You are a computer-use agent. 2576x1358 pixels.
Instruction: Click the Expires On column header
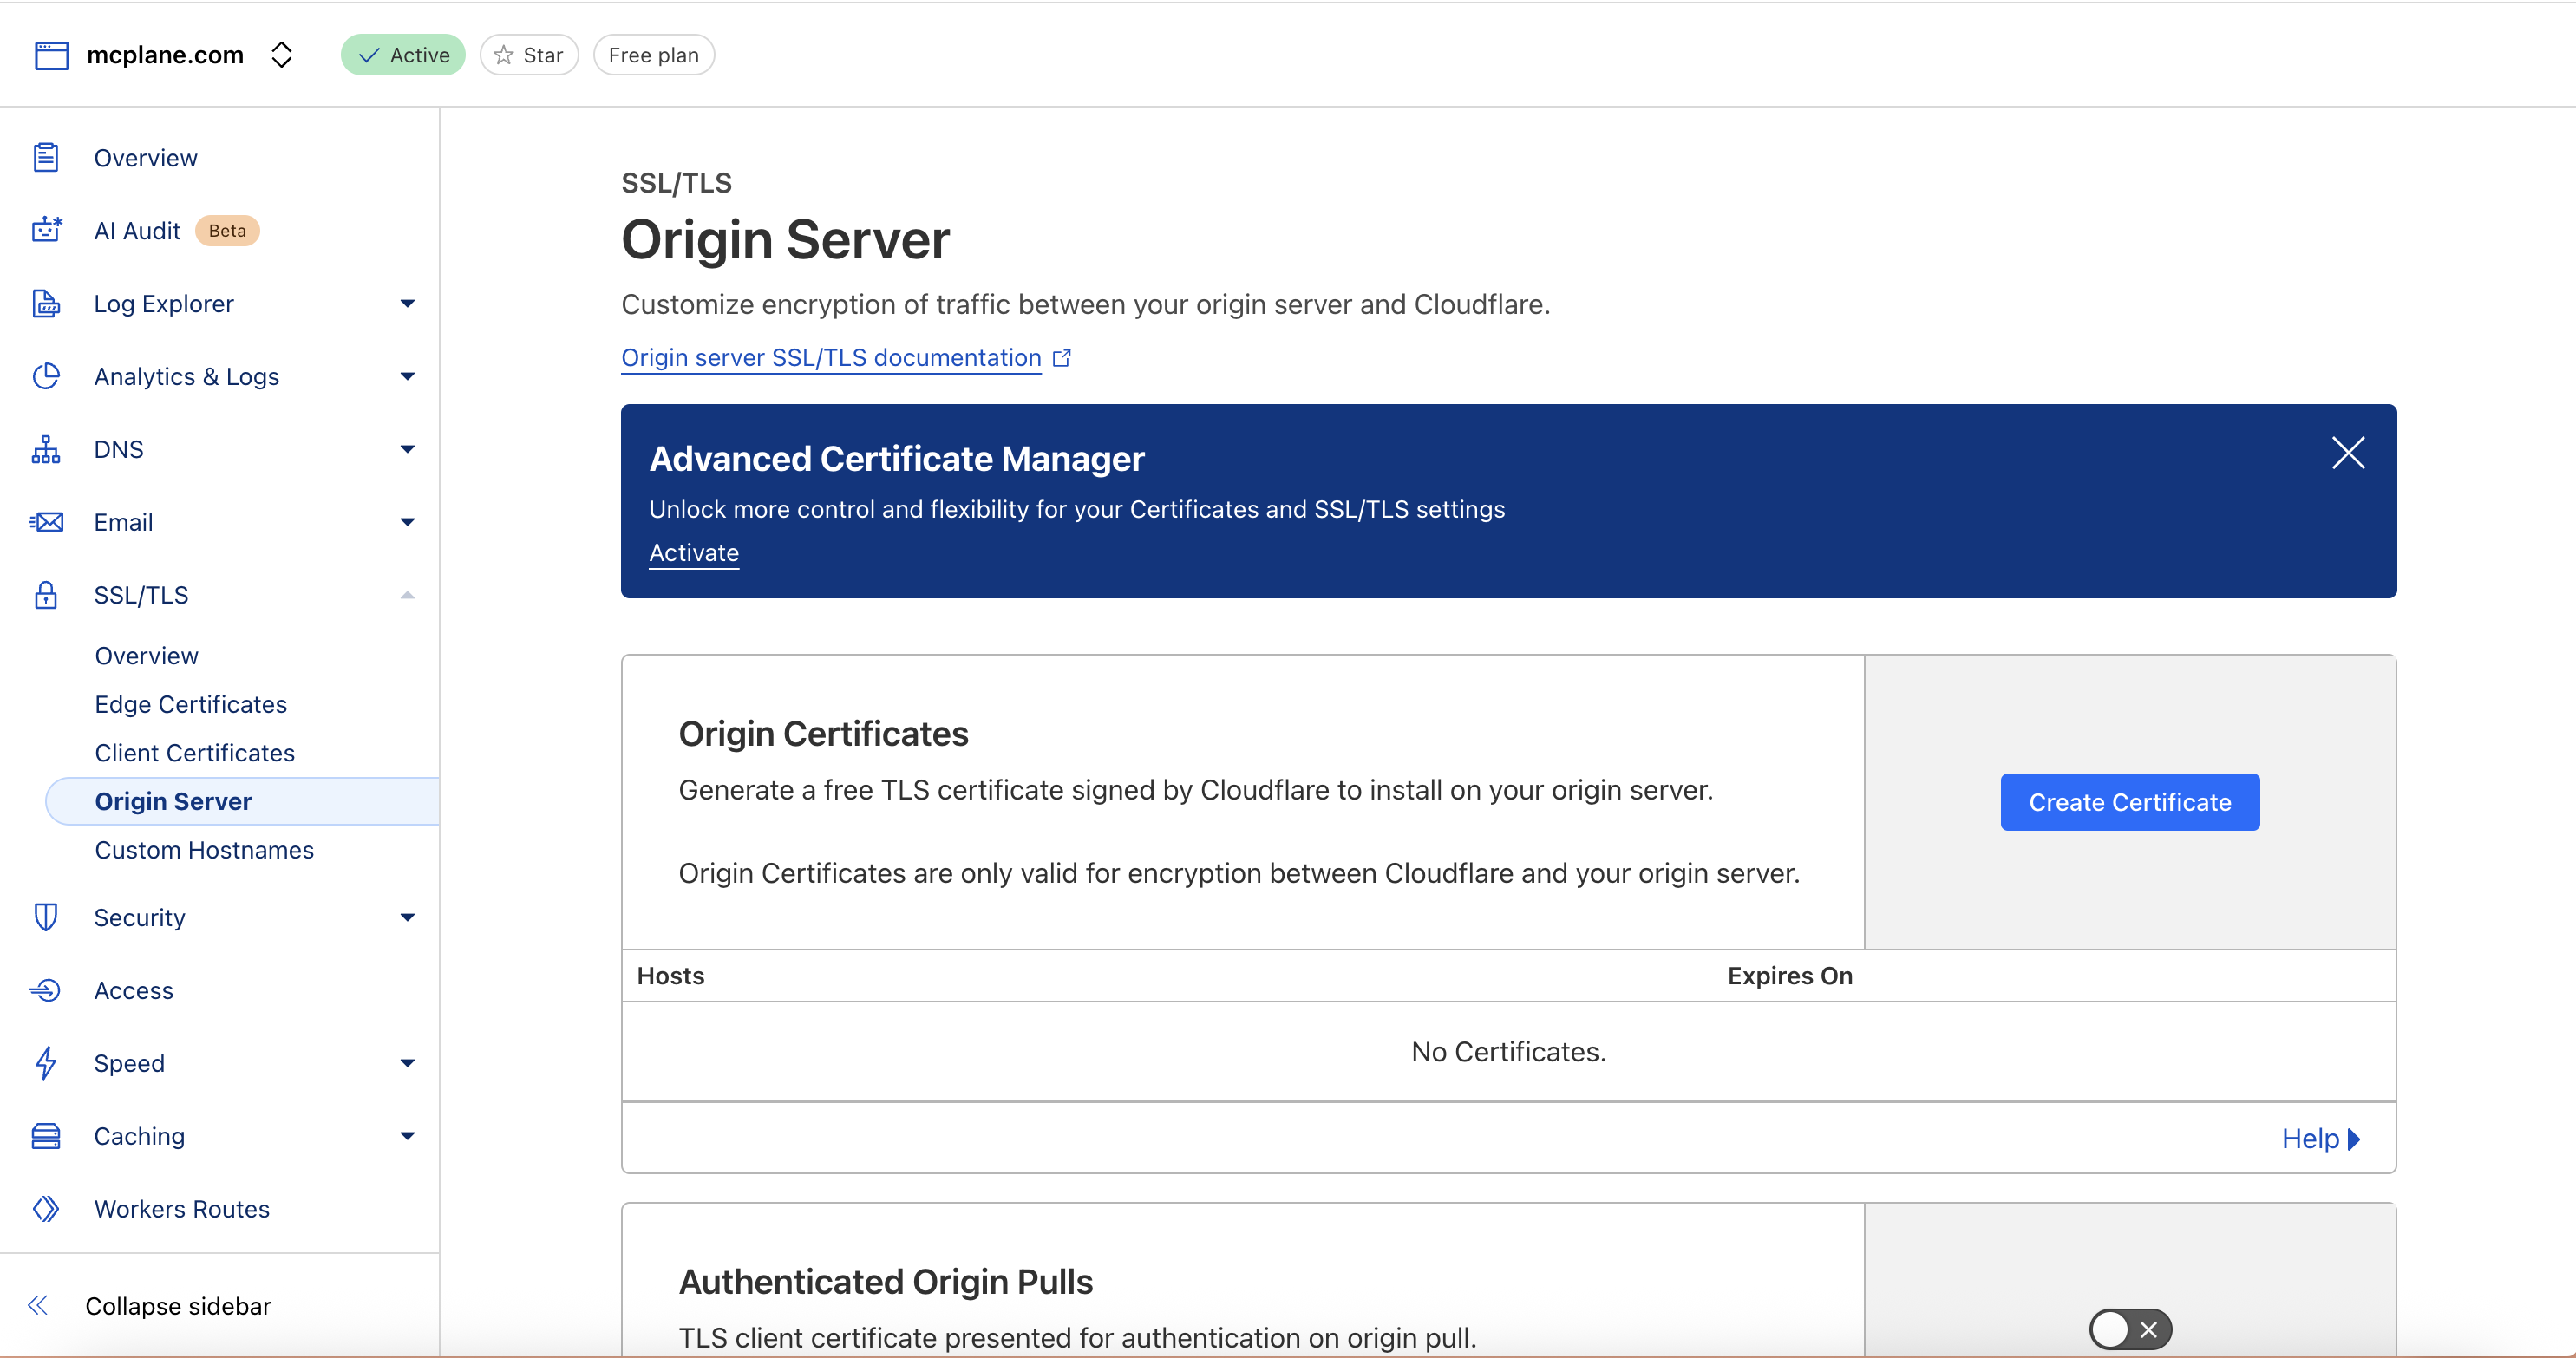click(1790, 976)
